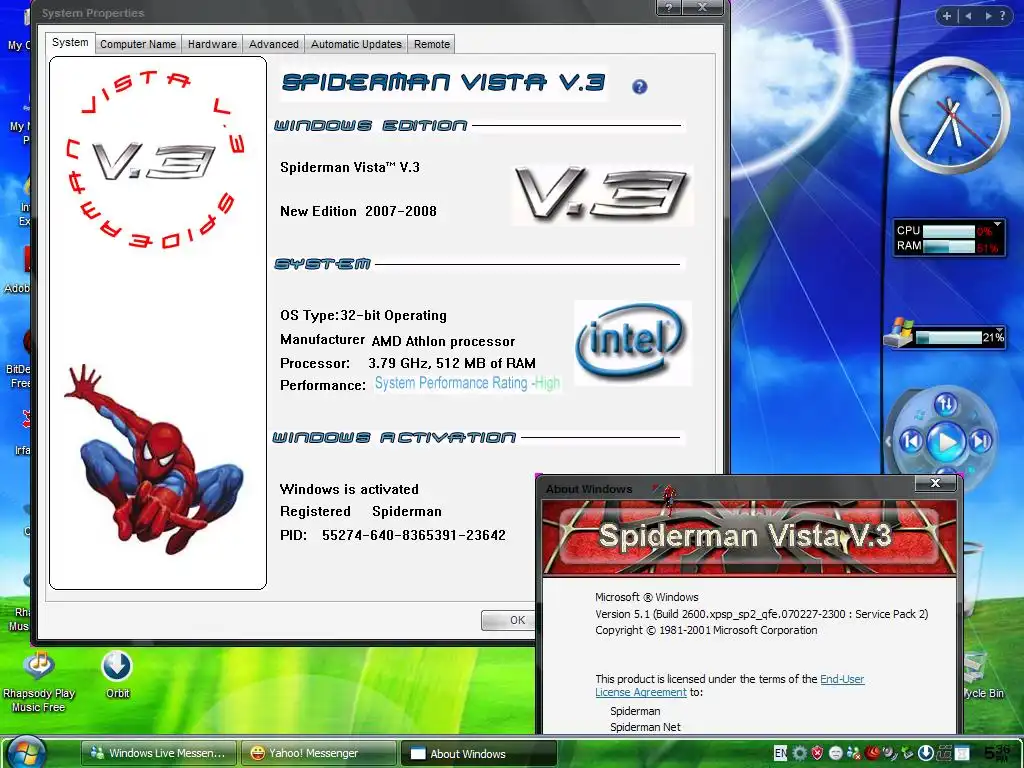Click the blue Orbit download arrow tray icon
The height and width of the screenshot is (768, 1024).
pyautogui.click(x=926, y=753)
